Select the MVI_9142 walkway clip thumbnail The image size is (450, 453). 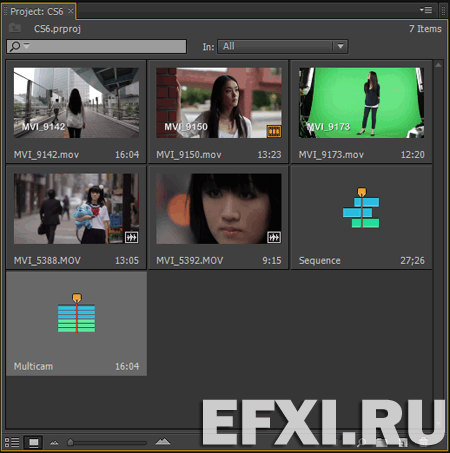pyautogui.click(x=76, y=103)
